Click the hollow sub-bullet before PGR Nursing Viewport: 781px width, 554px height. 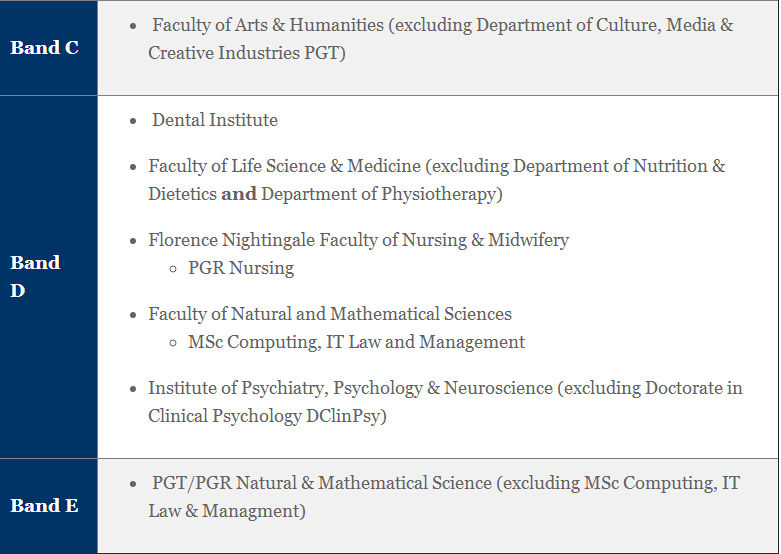point(174,269)
